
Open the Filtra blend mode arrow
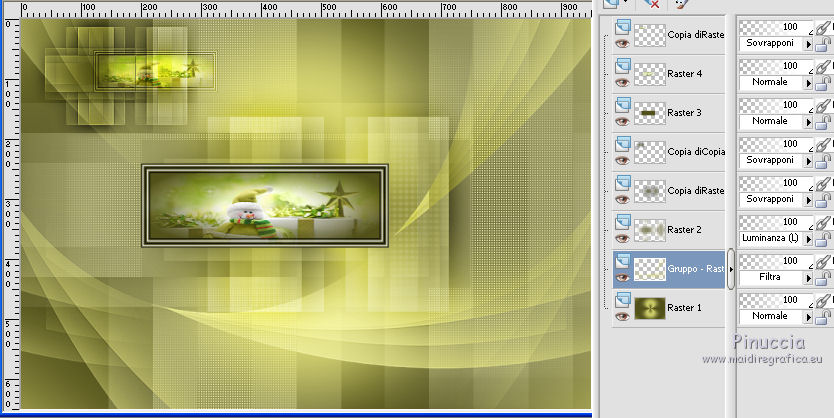808,278
